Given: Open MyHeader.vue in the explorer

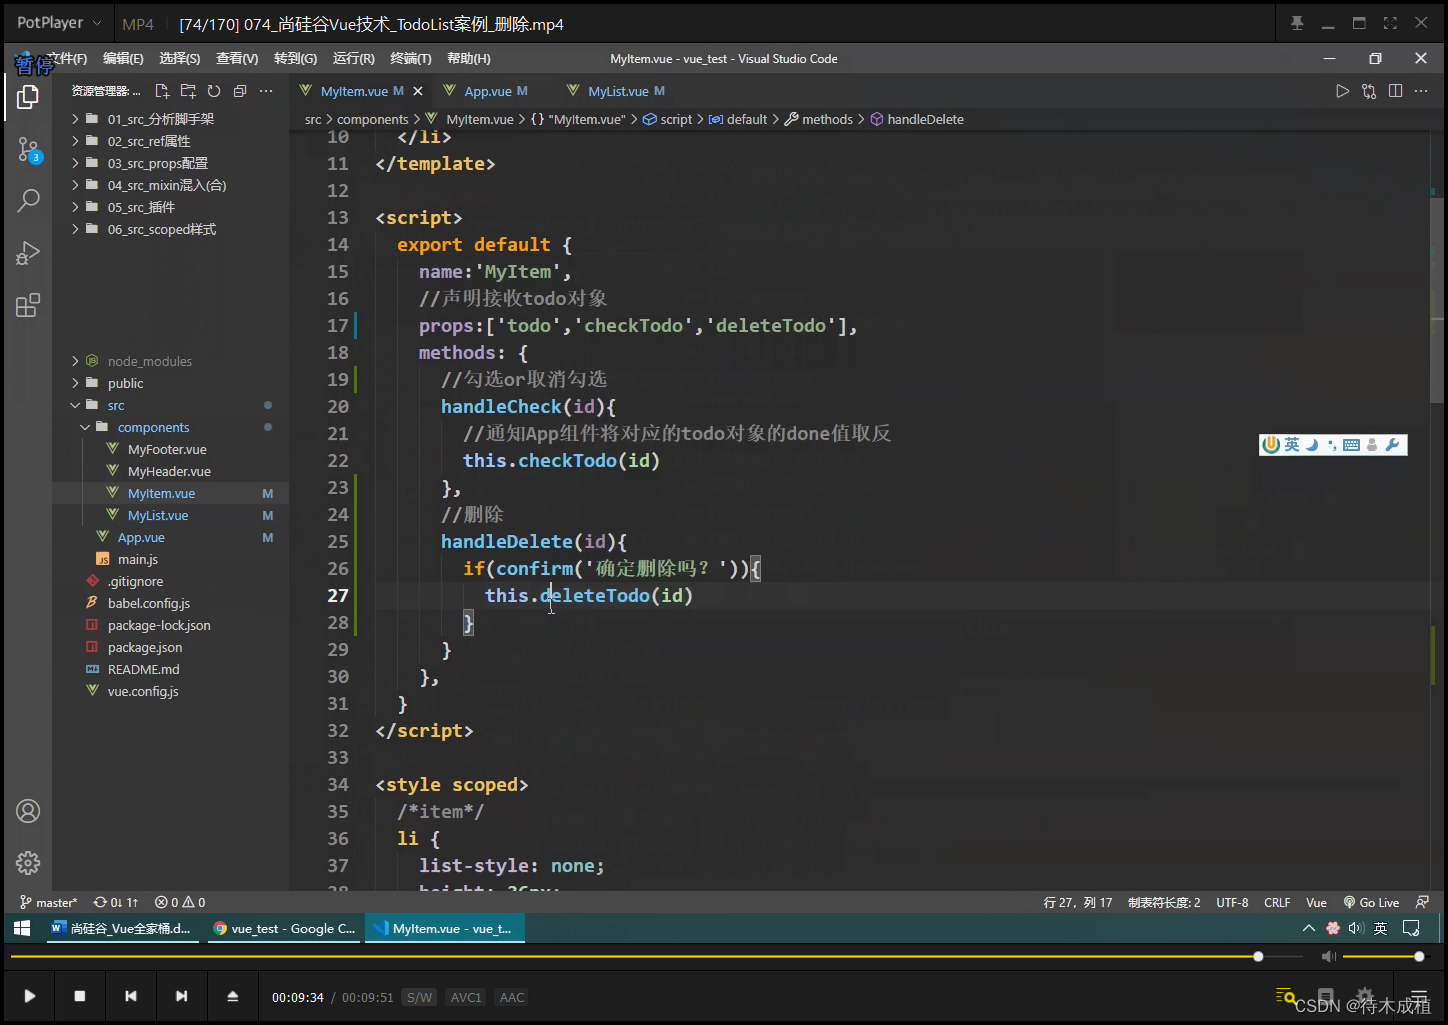Looking at the screenshot, I should click(169, 471).
